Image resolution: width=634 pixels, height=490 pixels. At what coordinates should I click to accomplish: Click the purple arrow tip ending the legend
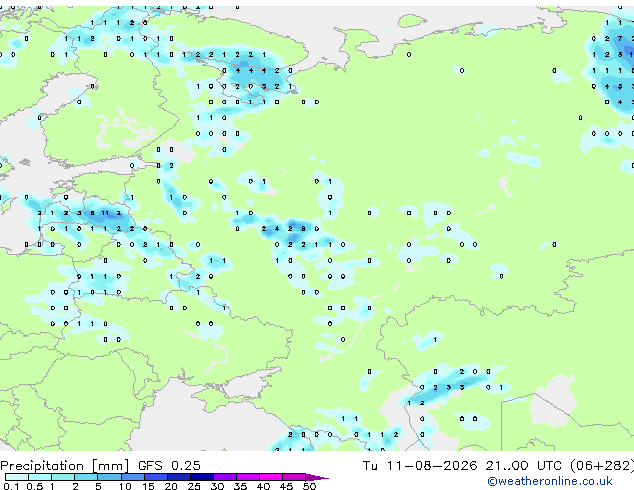[317, 478]
